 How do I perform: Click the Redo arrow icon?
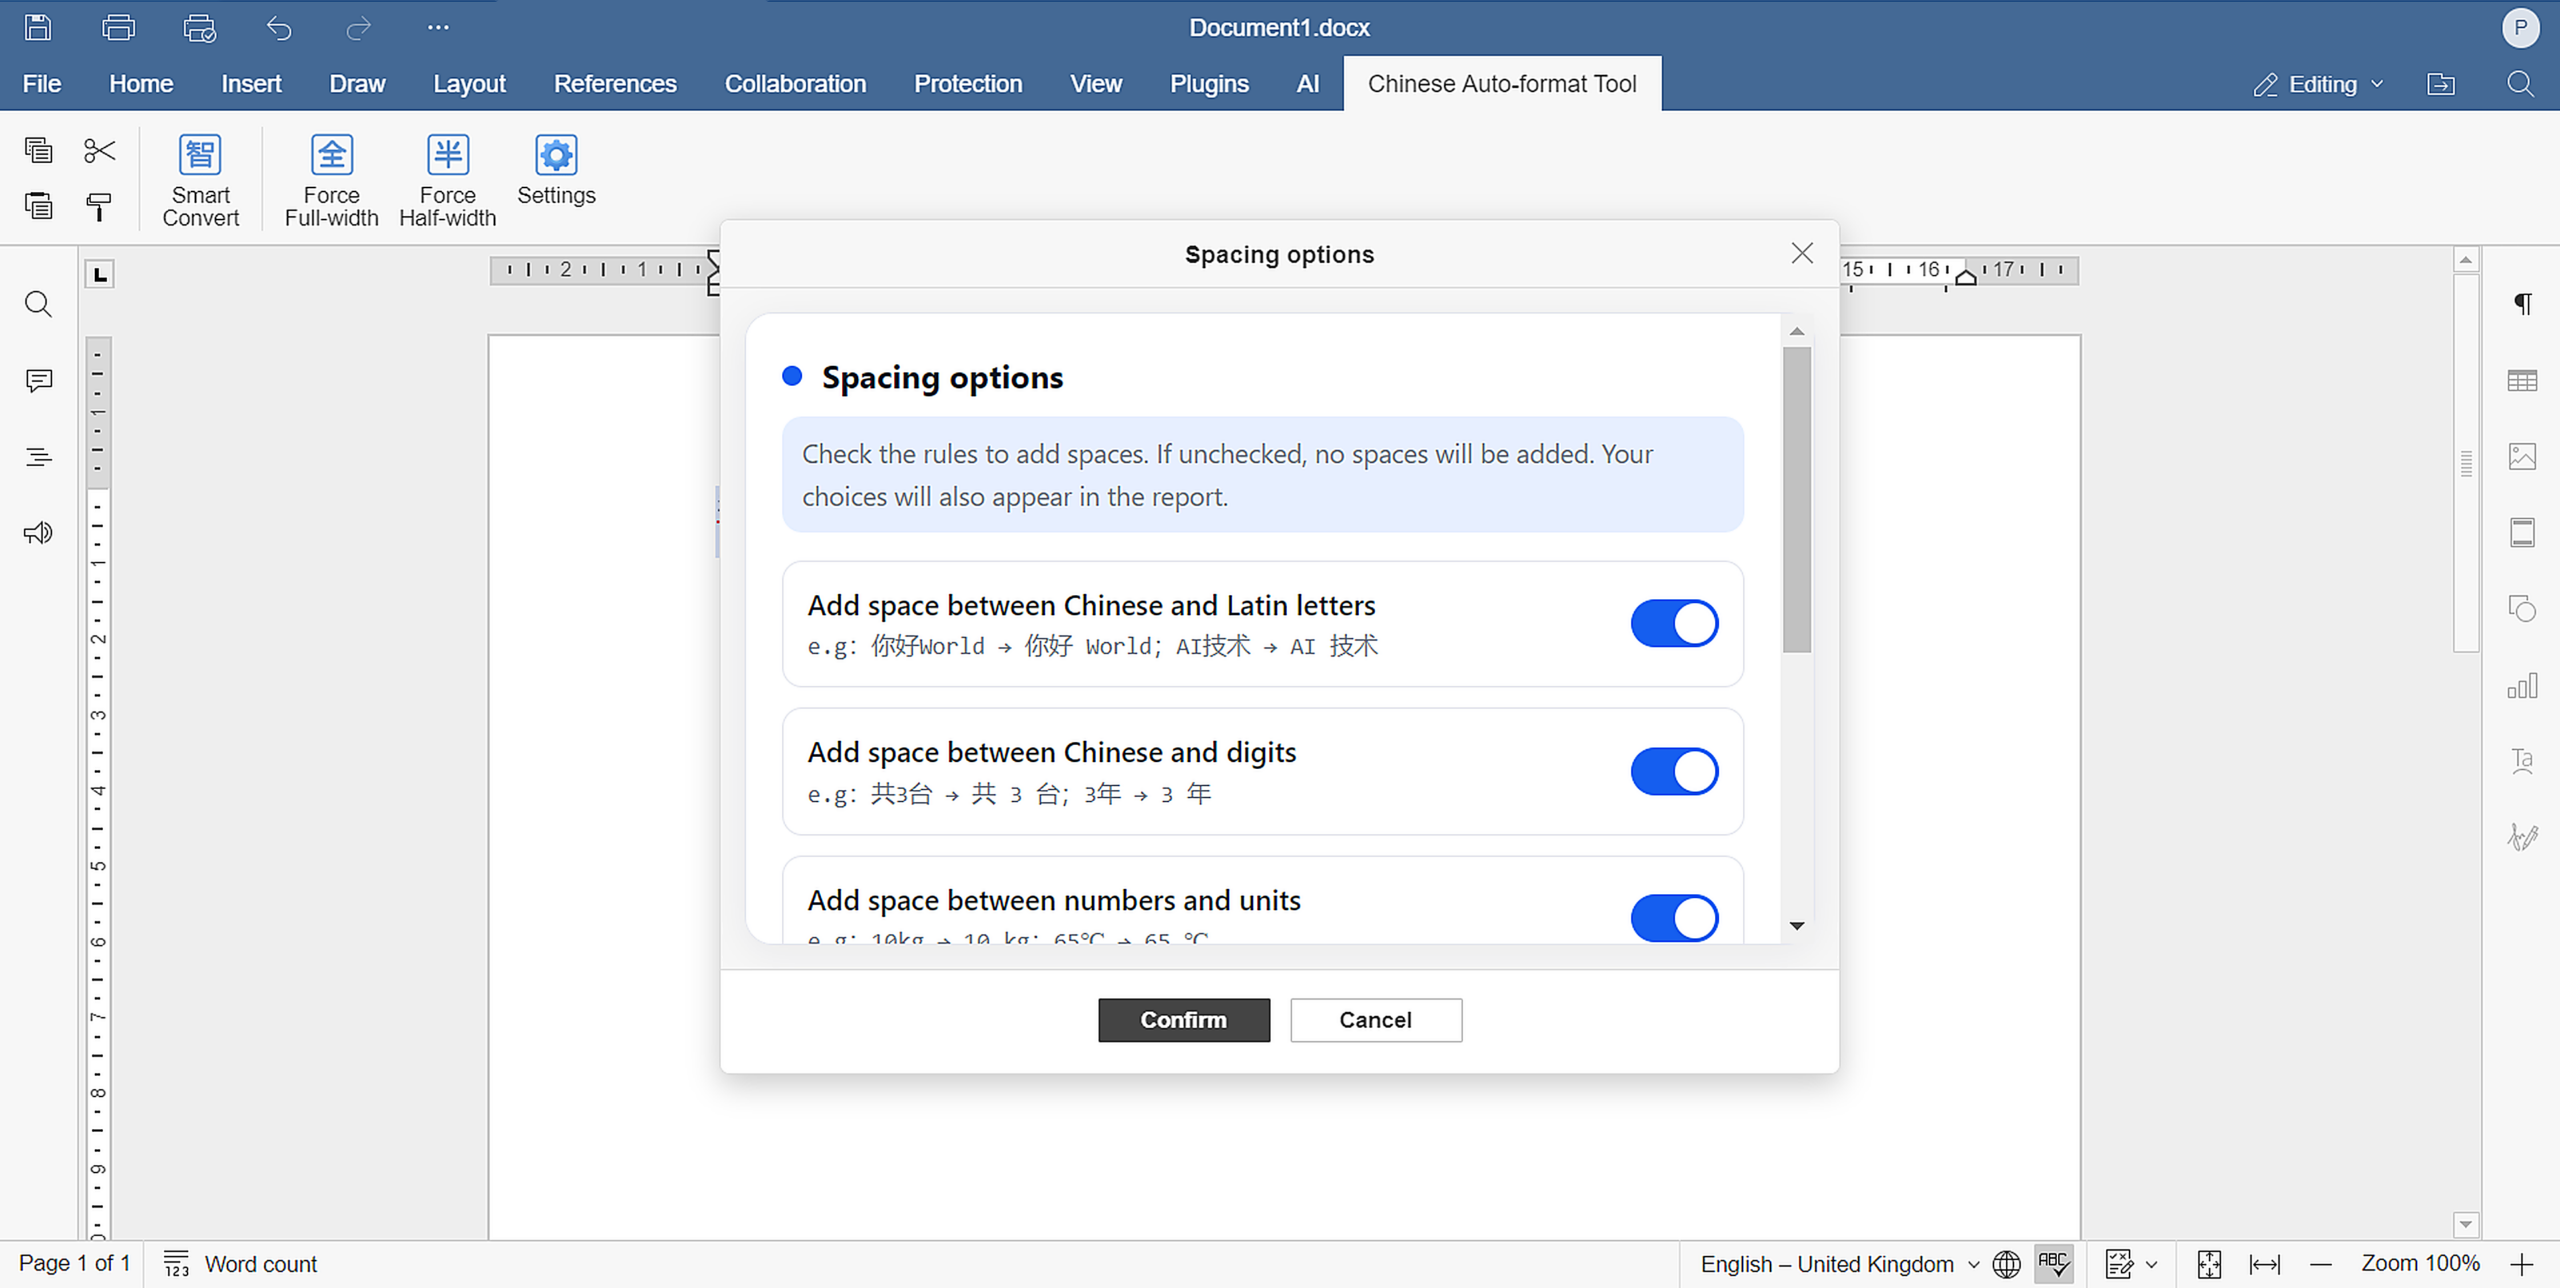pos(359,28)
